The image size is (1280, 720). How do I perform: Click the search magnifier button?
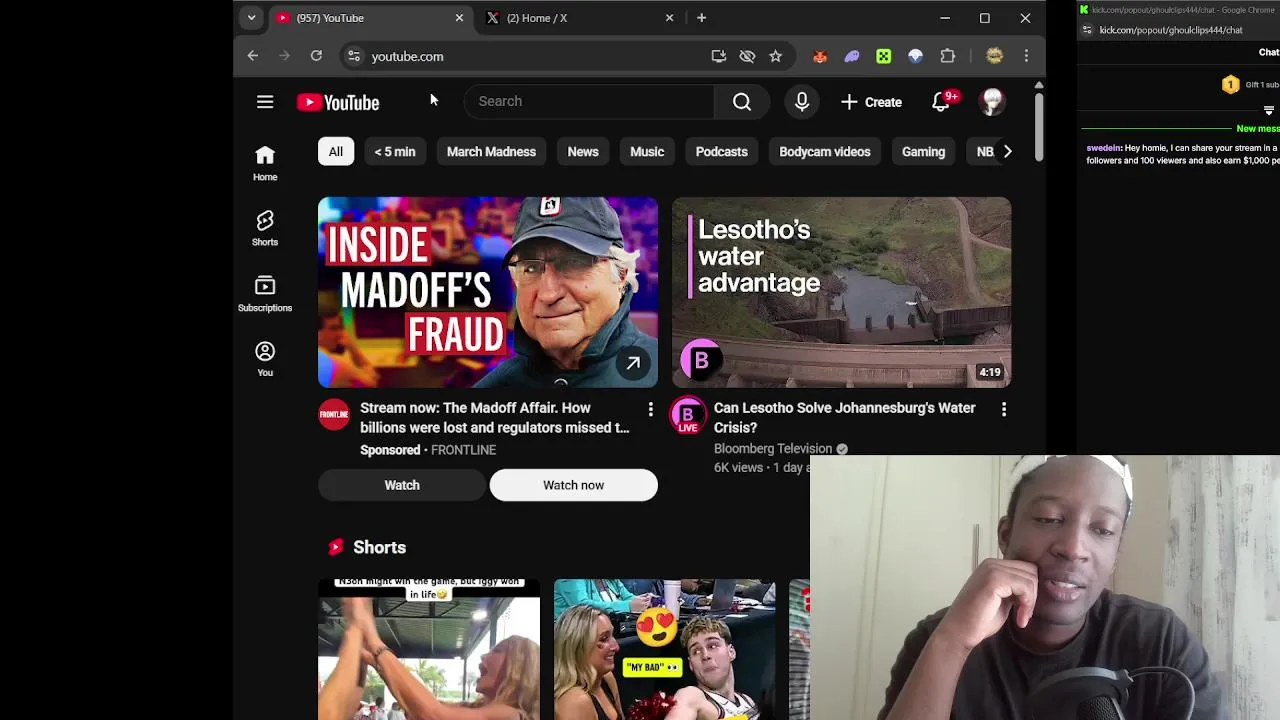click(x=742, y=102)
